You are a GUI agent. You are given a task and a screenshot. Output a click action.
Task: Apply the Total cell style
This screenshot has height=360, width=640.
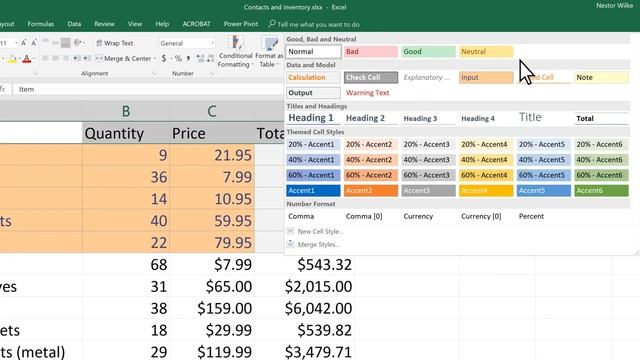pos(601,118)
